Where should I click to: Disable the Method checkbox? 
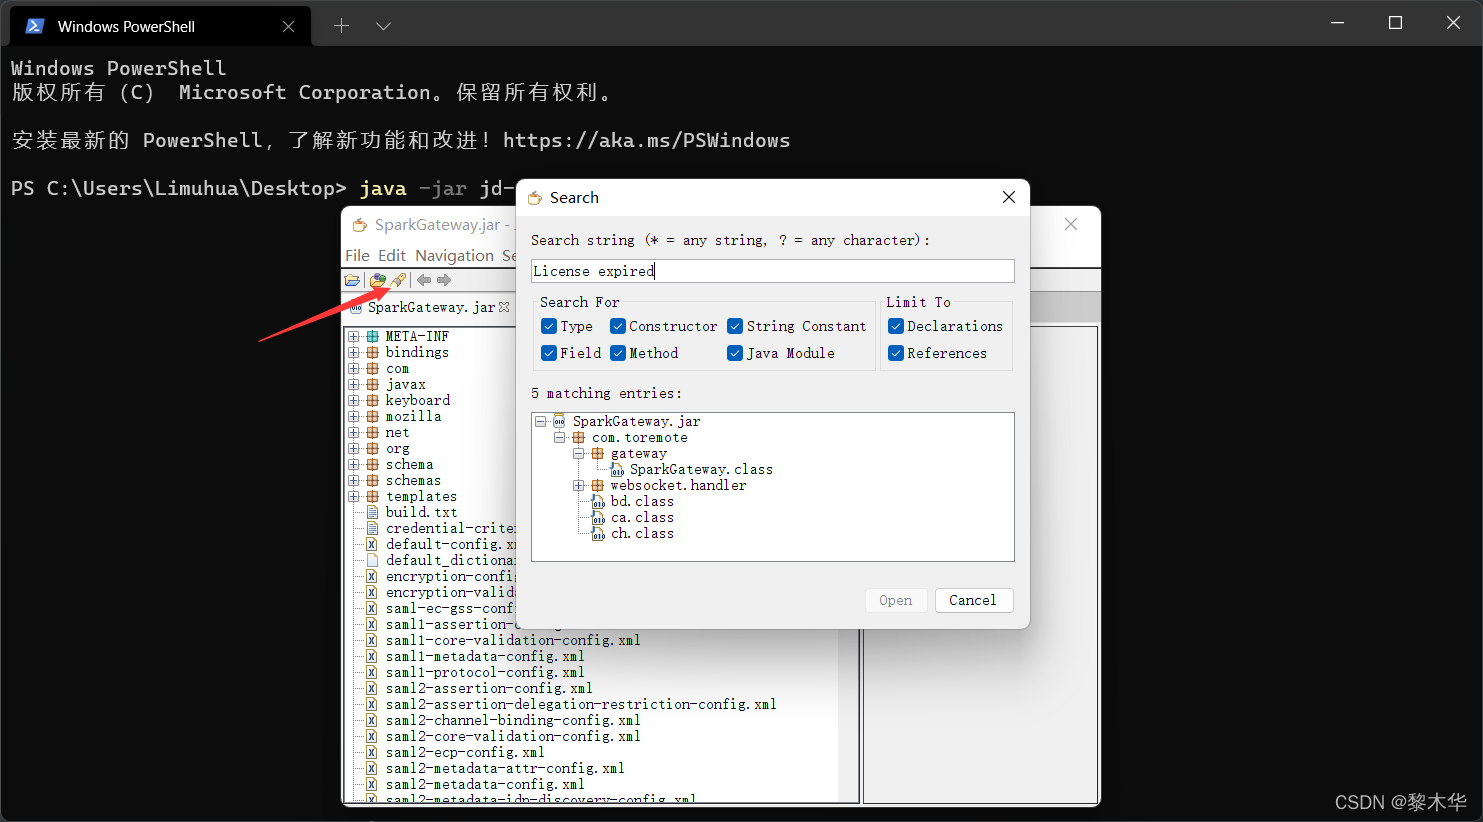coord(618,353)
